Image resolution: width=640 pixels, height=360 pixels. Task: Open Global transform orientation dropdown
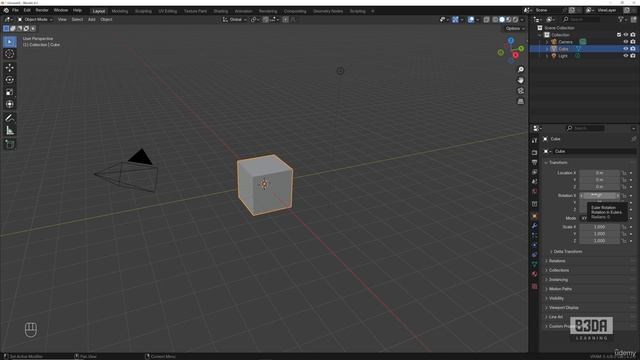235,20
